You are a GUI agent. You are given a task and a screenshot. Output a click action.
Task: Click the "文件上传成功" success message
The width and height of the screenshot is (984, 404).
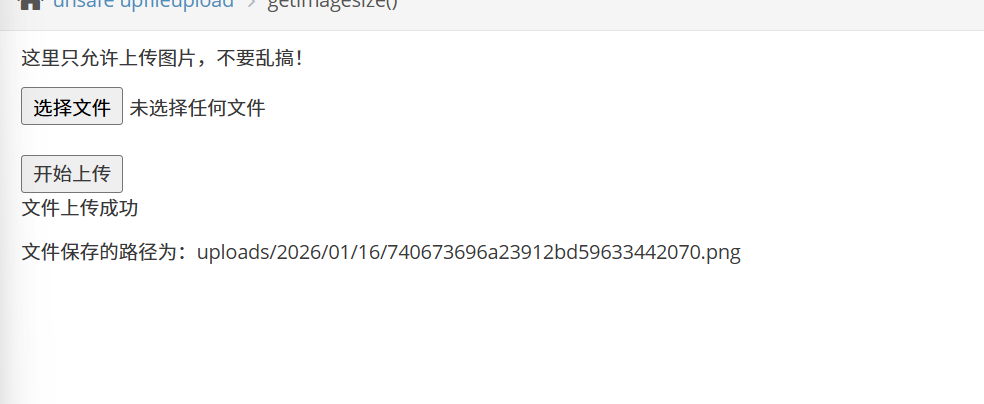pos(79,208)
